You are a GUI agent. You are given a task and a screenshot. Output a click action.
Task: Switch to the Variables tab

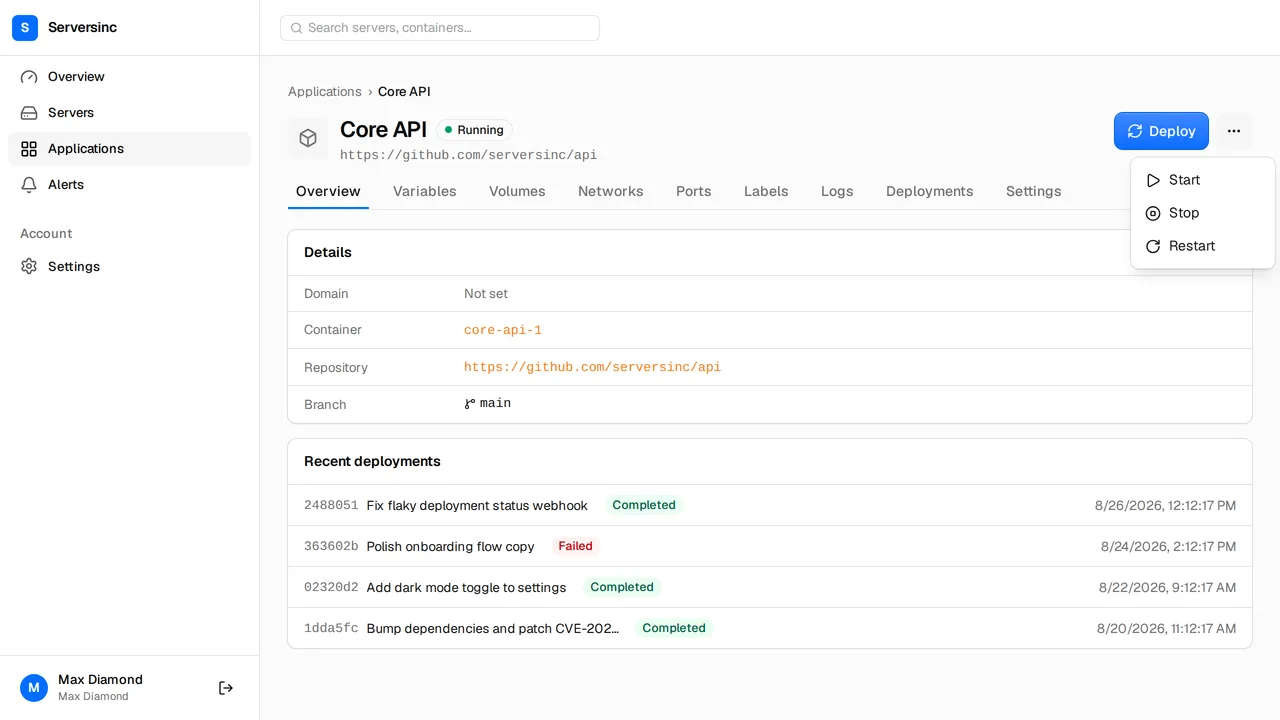(x=425, y=191)
